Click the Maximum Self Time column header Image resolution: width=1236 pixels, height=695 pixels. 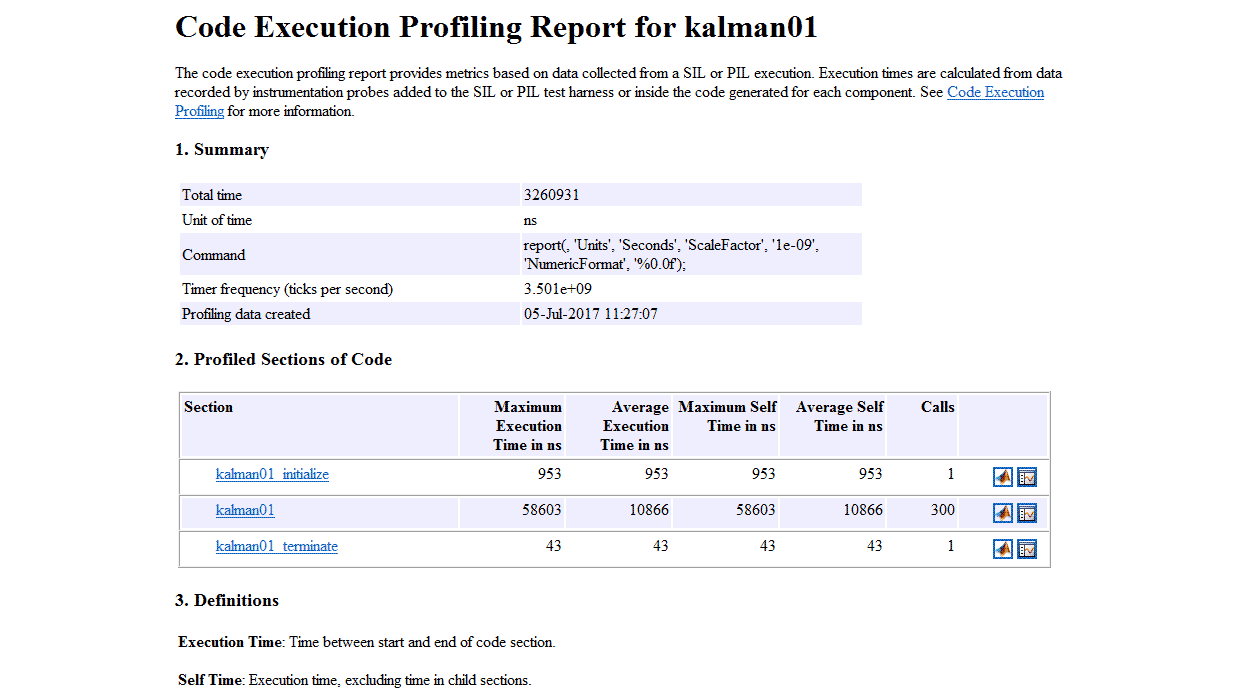(727, 416)
